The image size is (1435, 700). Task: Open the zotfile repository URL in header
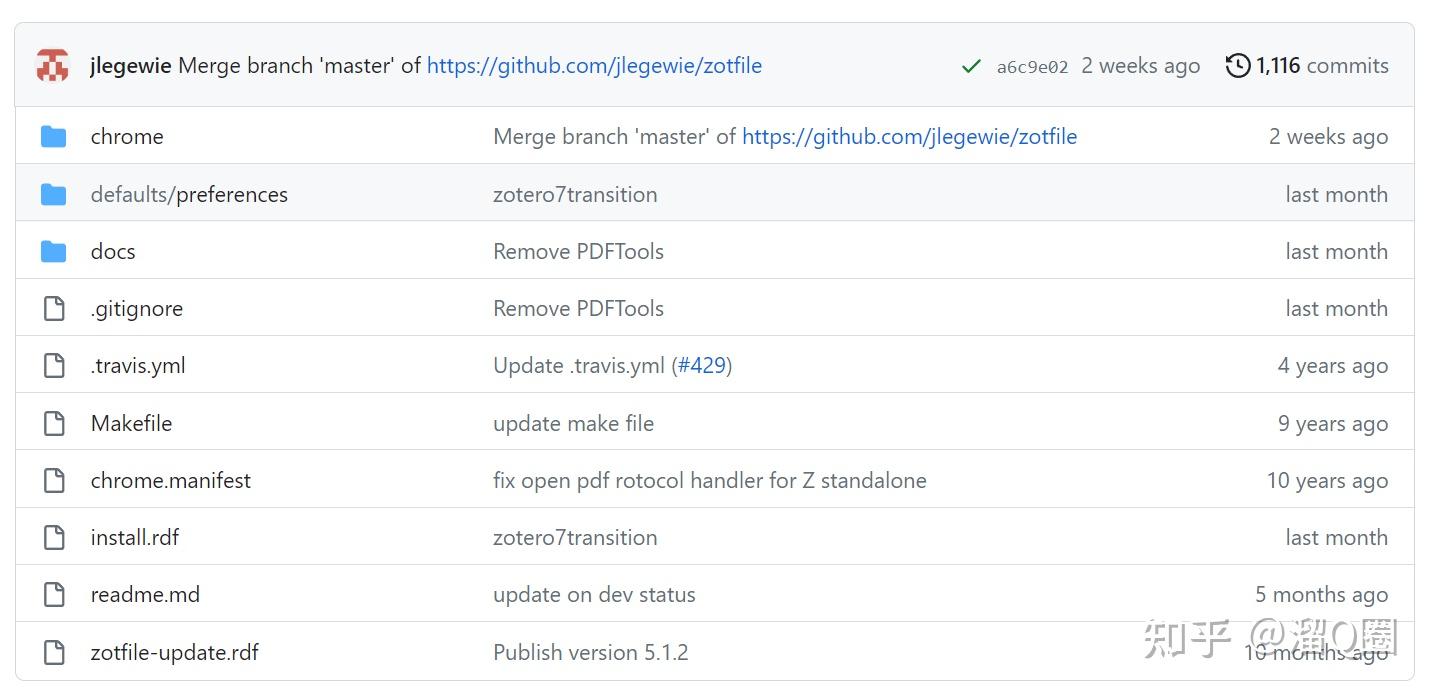[x=594, y=66]
